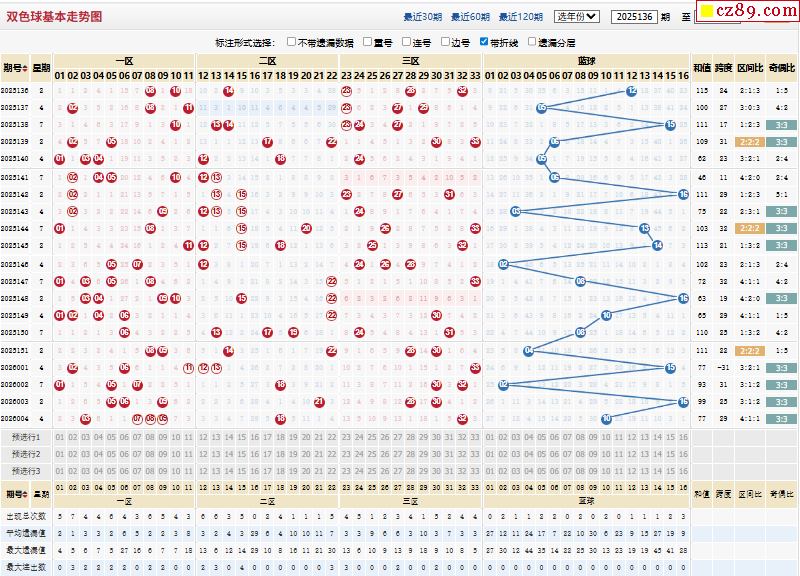Click the start period field showing 2025136
800x576 pixels.
pyautogui.click(x=635, y=17)
